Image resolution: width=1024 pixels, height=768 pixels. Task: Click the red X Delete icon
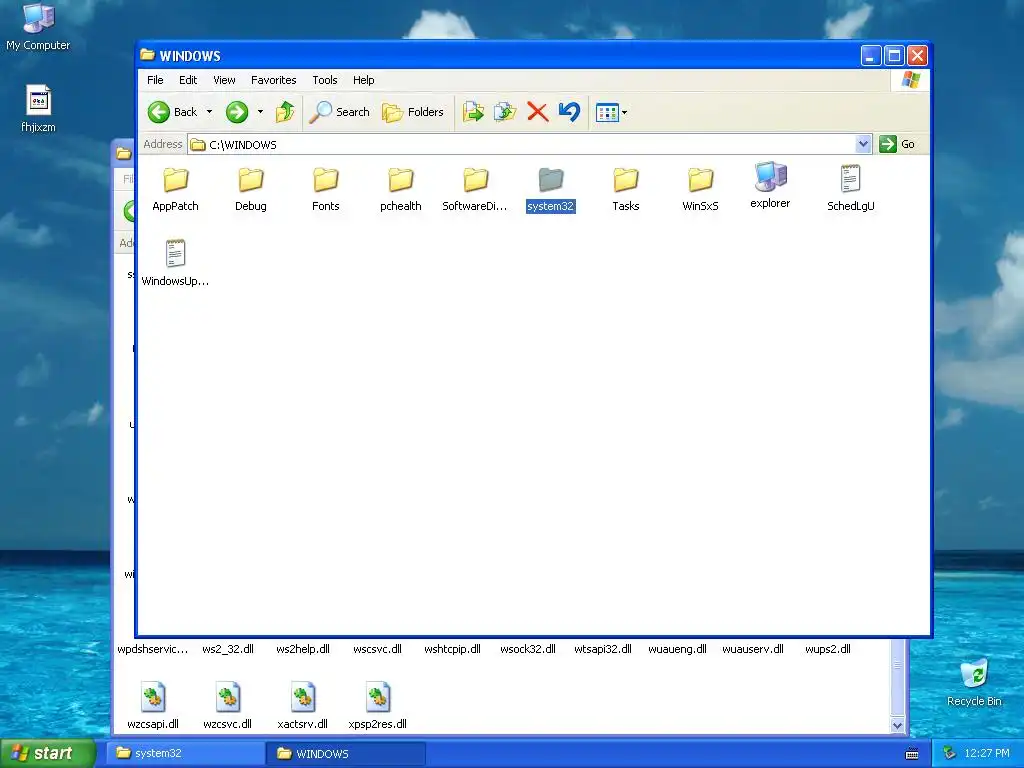537,112
